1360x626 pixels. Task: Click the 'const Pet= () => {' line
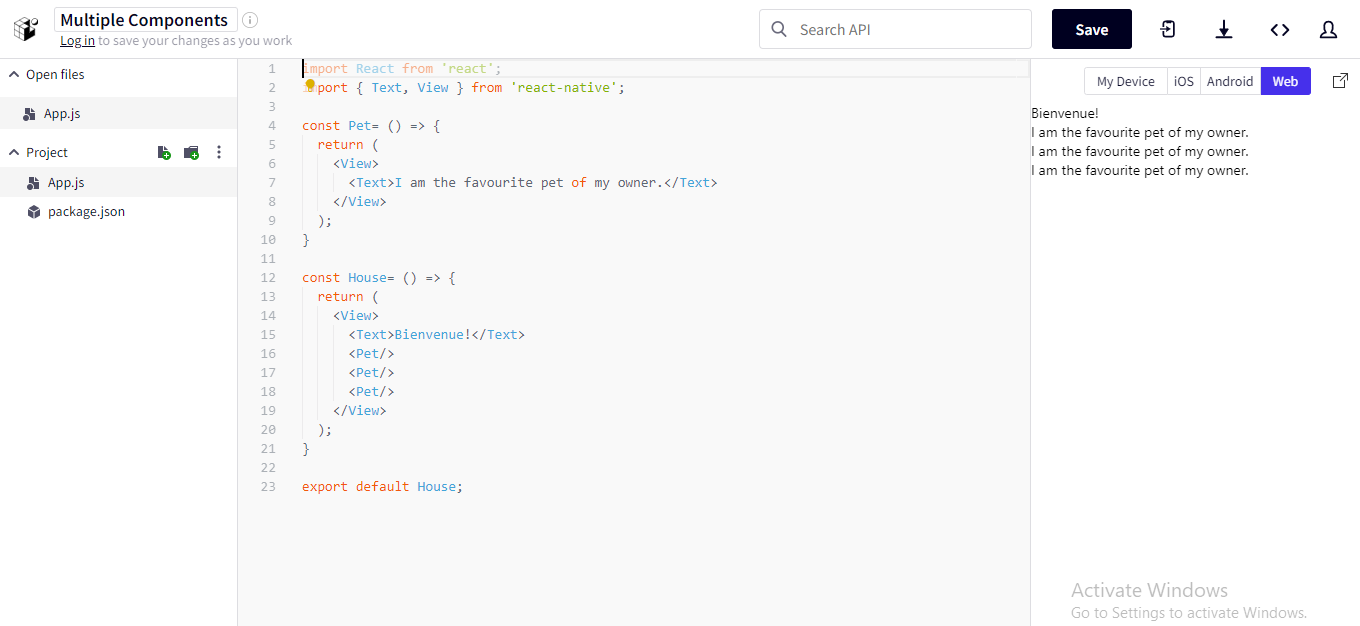tap(371, 126)
